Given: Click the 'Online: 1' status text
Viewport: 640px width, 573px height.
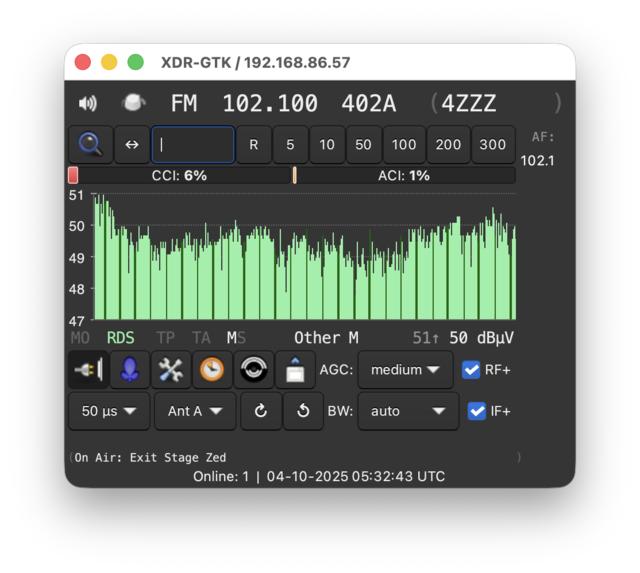Looking at the screenshot, I should [x=221, y=477].
